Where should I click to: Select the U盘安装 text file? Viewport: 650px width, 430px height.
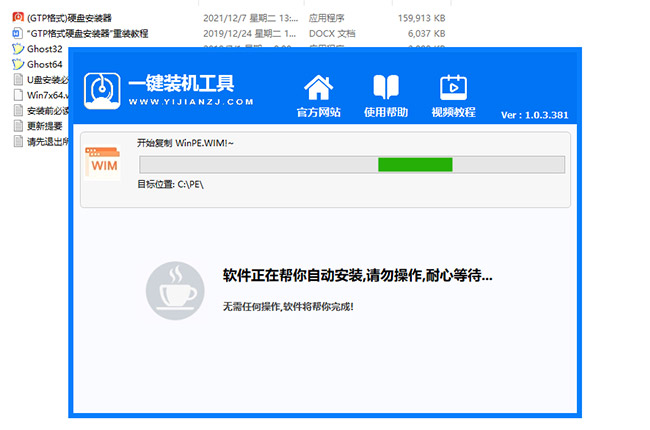tap(45, 80)
